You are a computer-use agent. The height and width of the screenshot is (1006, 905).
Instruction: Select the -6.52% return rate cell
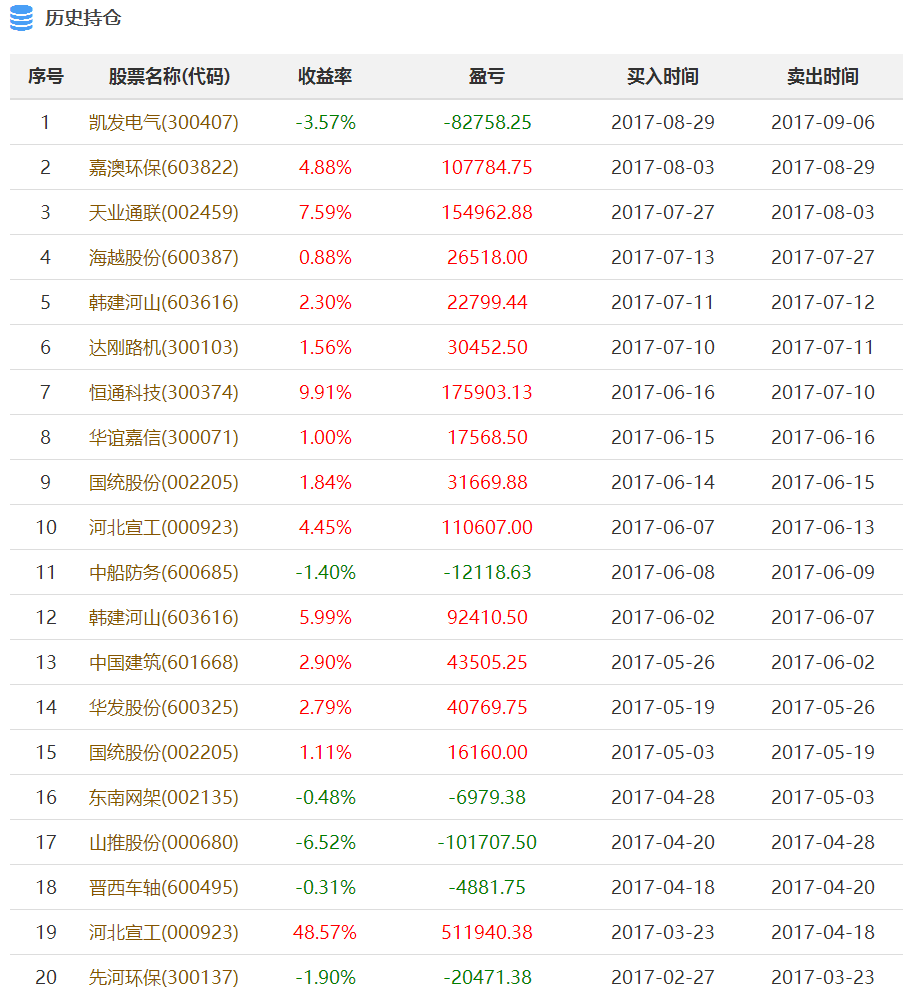tap(325, 842)
